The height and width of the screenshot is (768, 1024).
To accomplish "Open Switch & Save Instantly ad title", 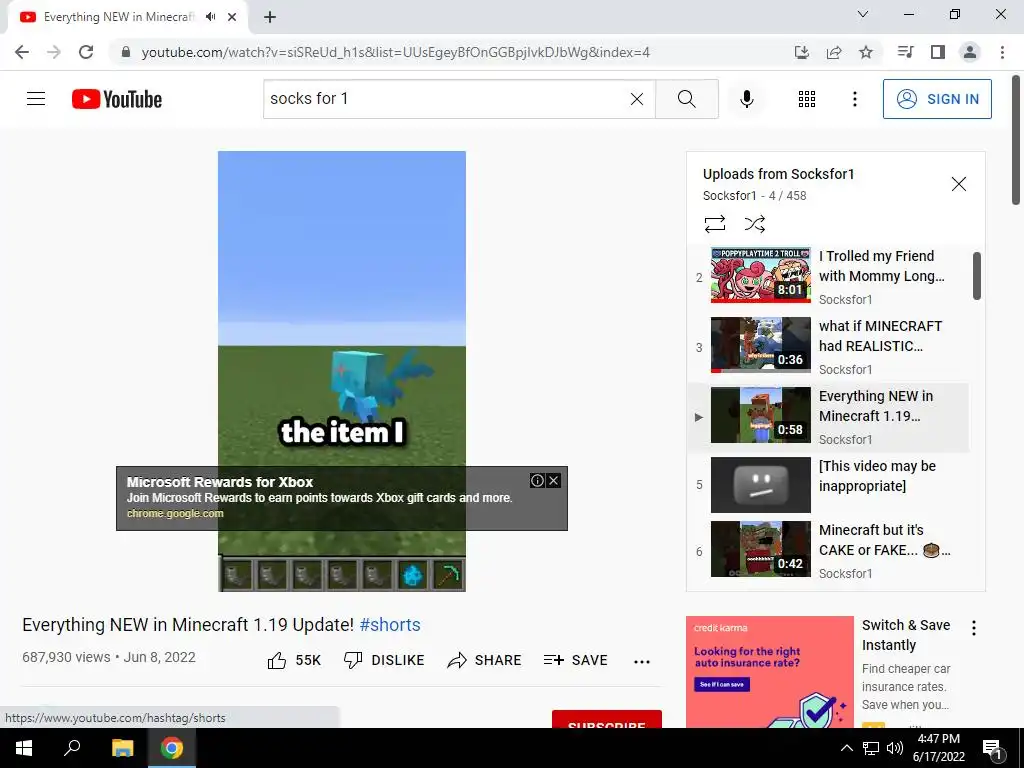I will point(906,635).
